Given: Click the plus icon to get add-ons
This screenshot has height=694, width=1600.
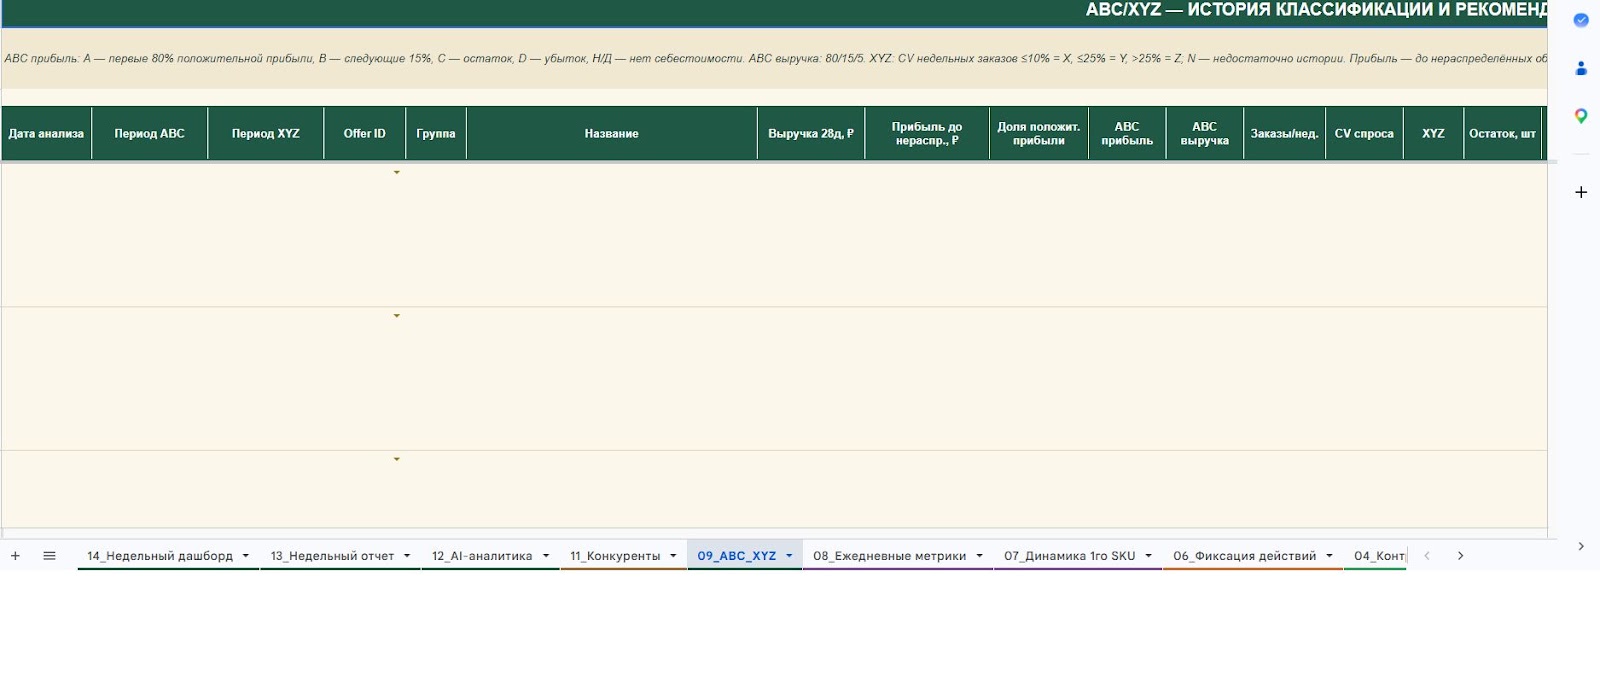Looking at the screenshot, I should click(x=1581, y=192).
